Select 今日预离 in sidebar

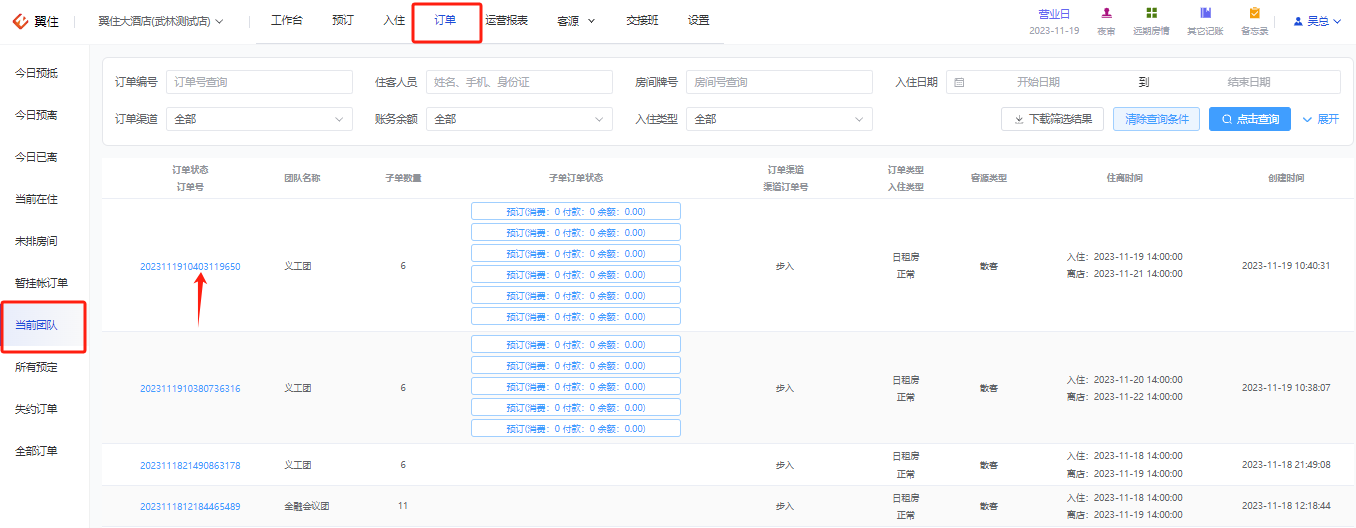click(36, 115)
